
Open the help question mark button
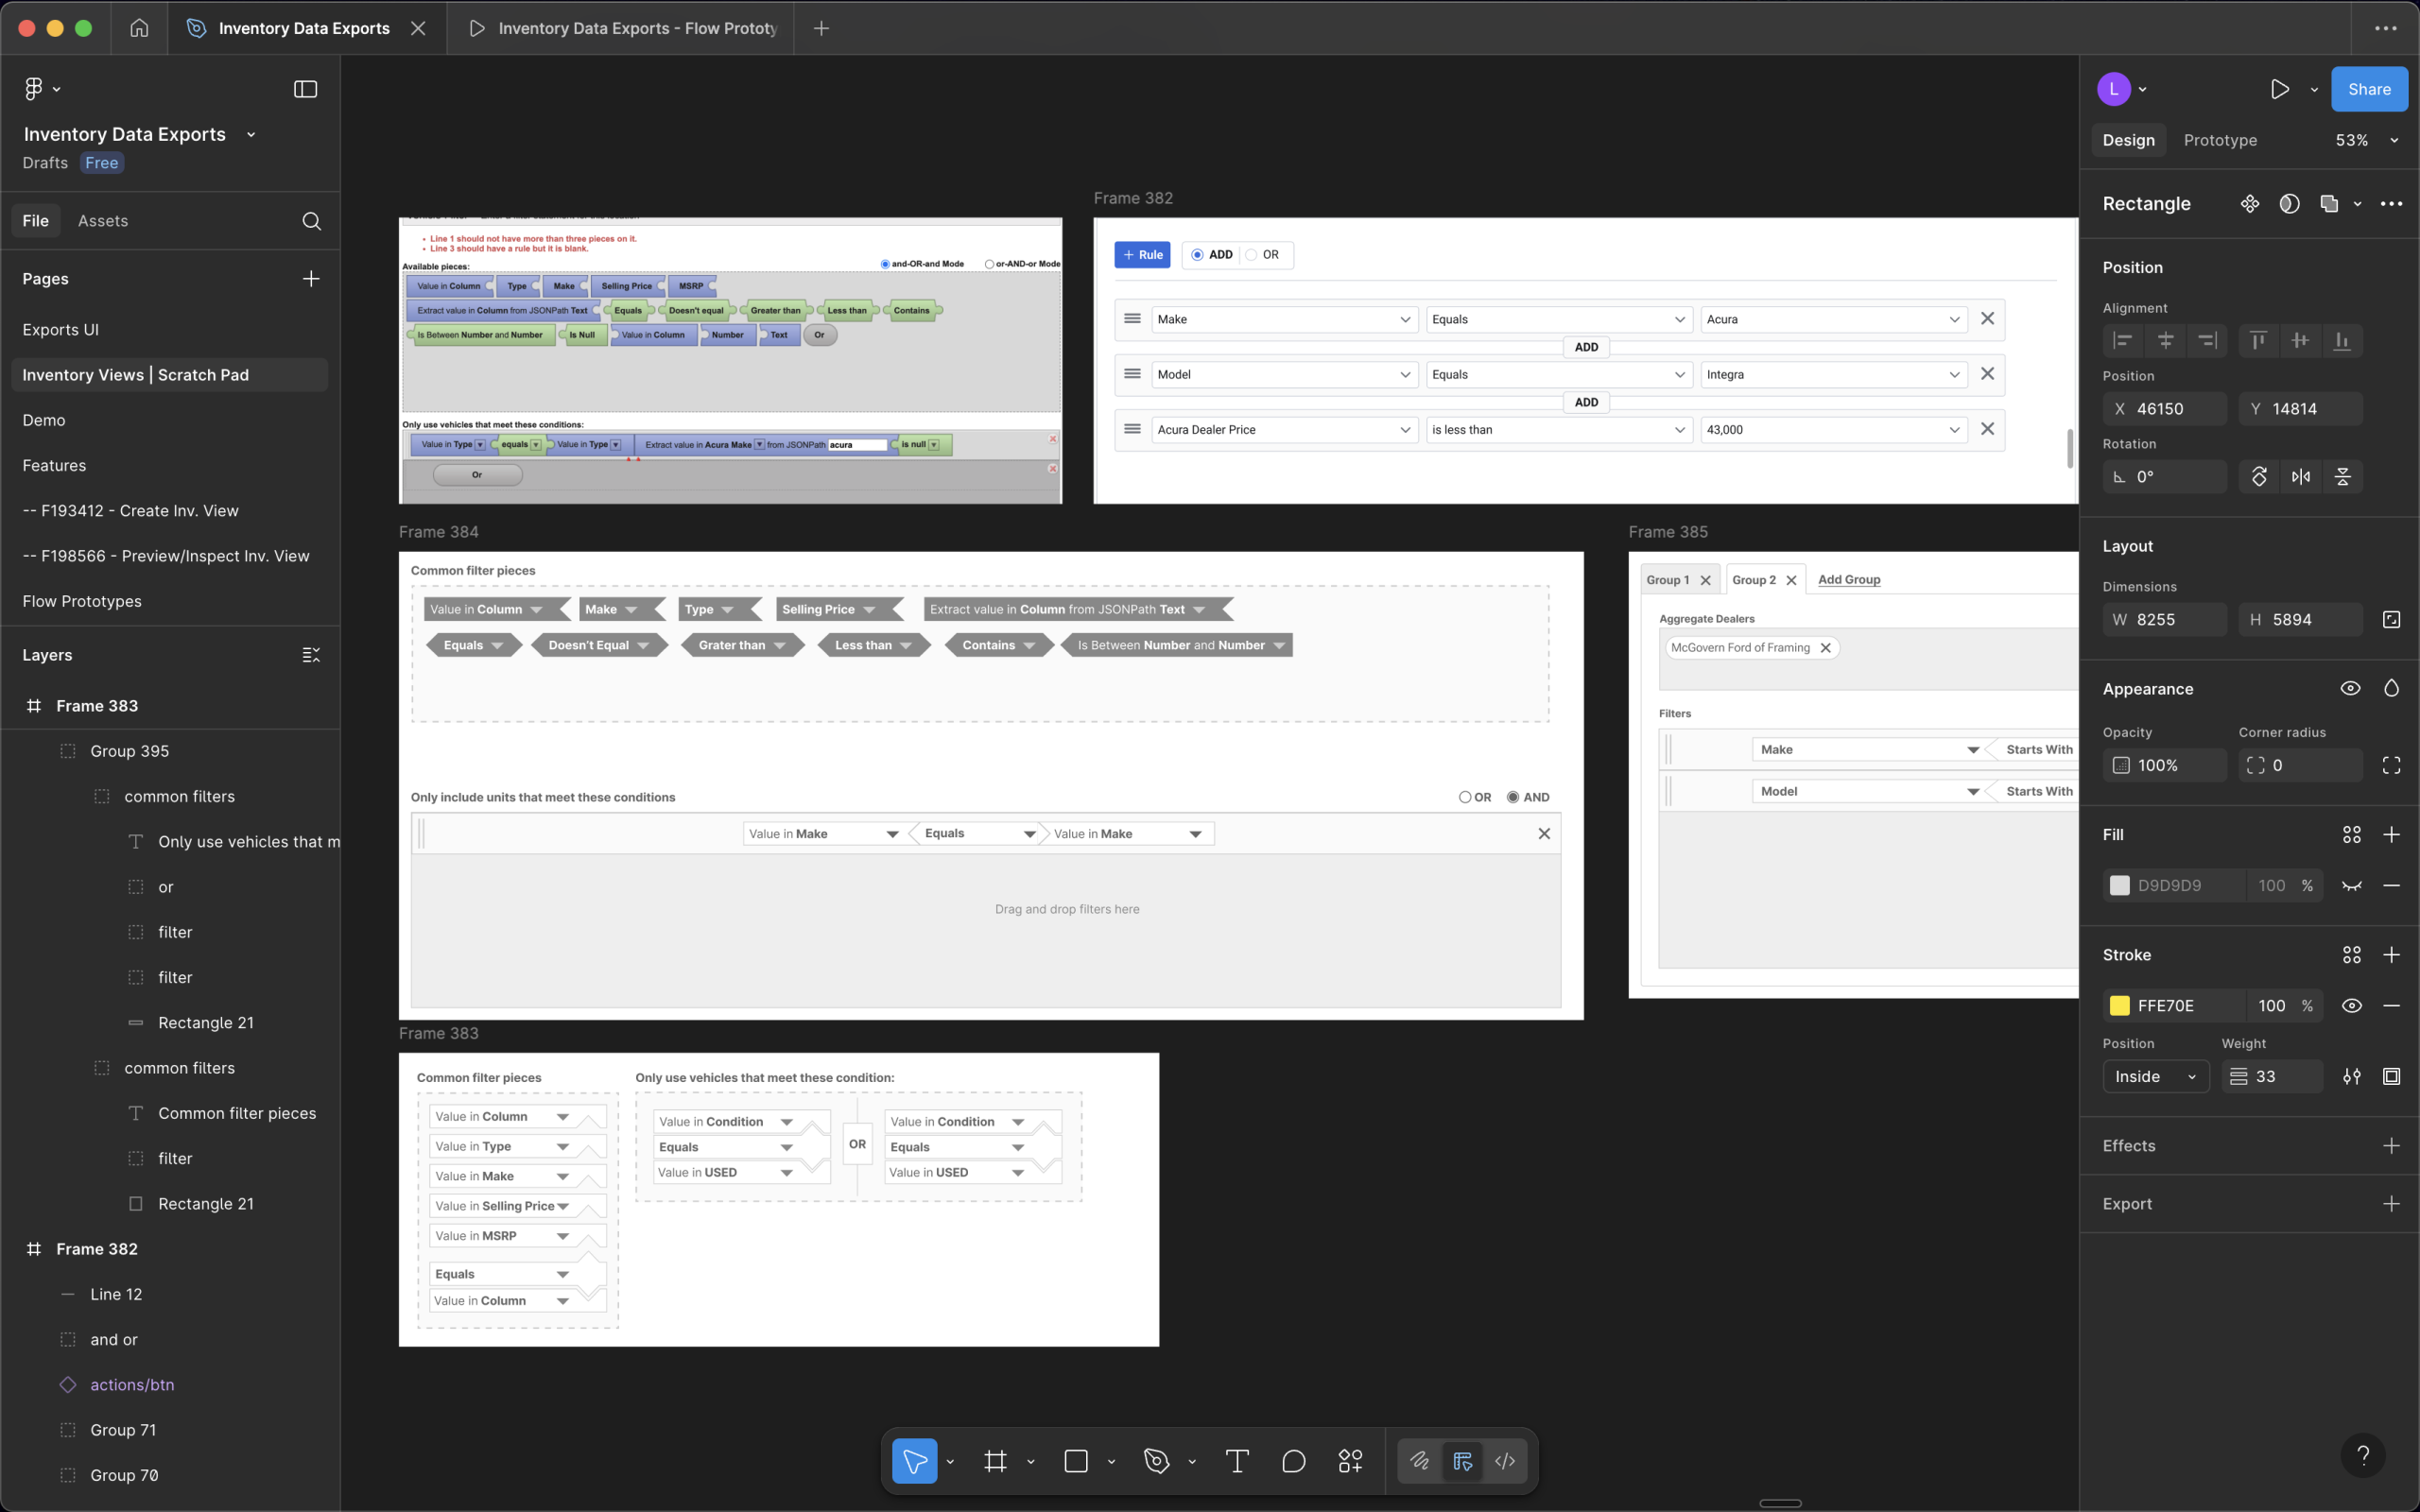[x=2363, y=1455]
